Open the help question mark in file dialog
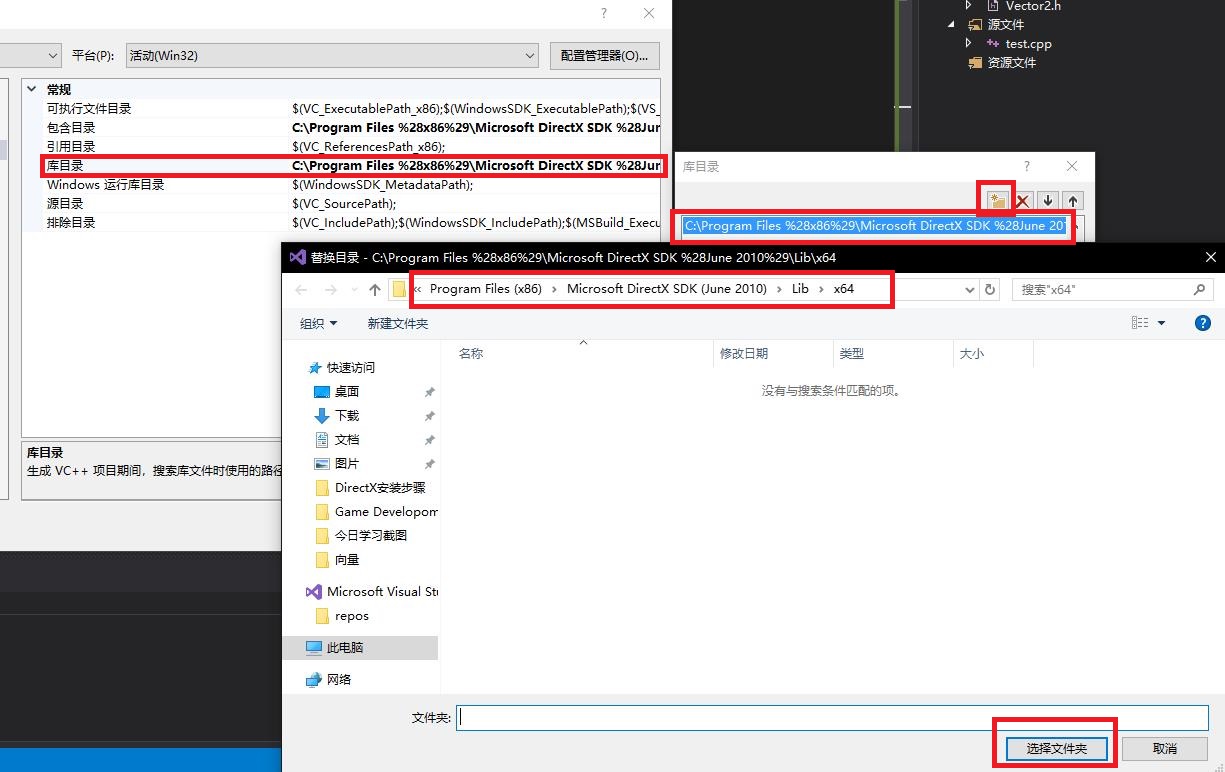This screenshot has height=772, width=1225. coord(1203,323)
